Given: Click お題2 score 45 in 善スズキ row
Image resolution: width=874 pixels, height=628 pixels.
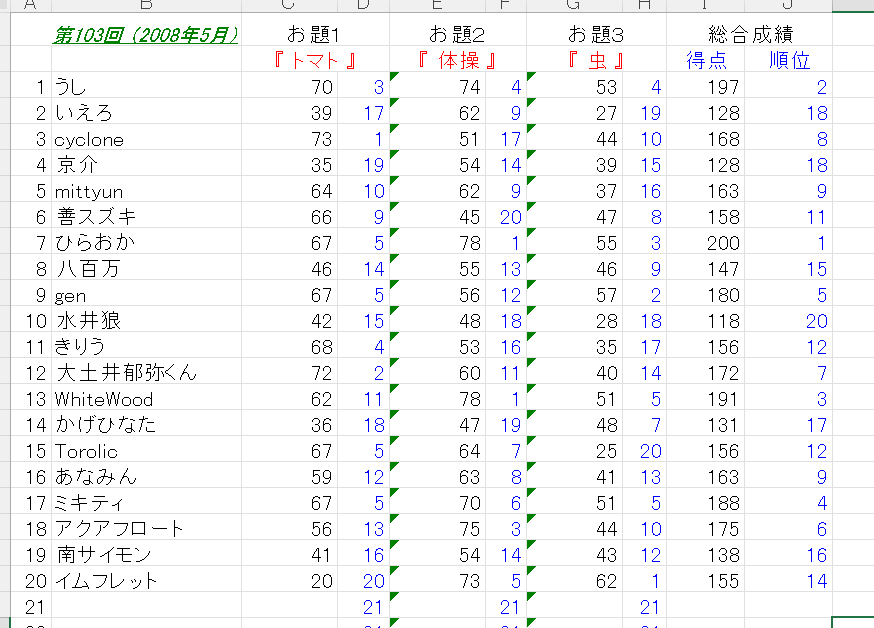Looking at the screenshot, I should click(438, 217).
